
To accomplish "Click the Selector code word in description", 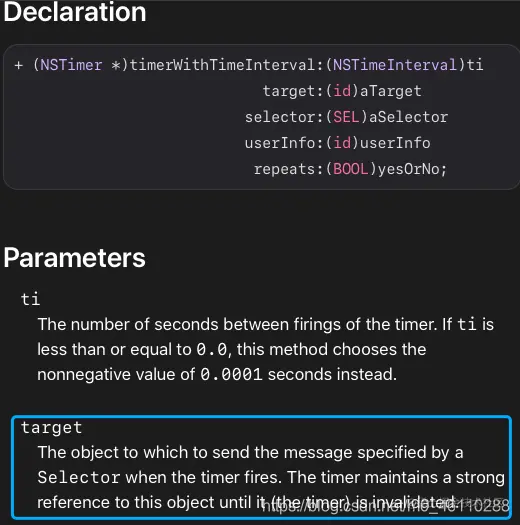I will 79,477.
